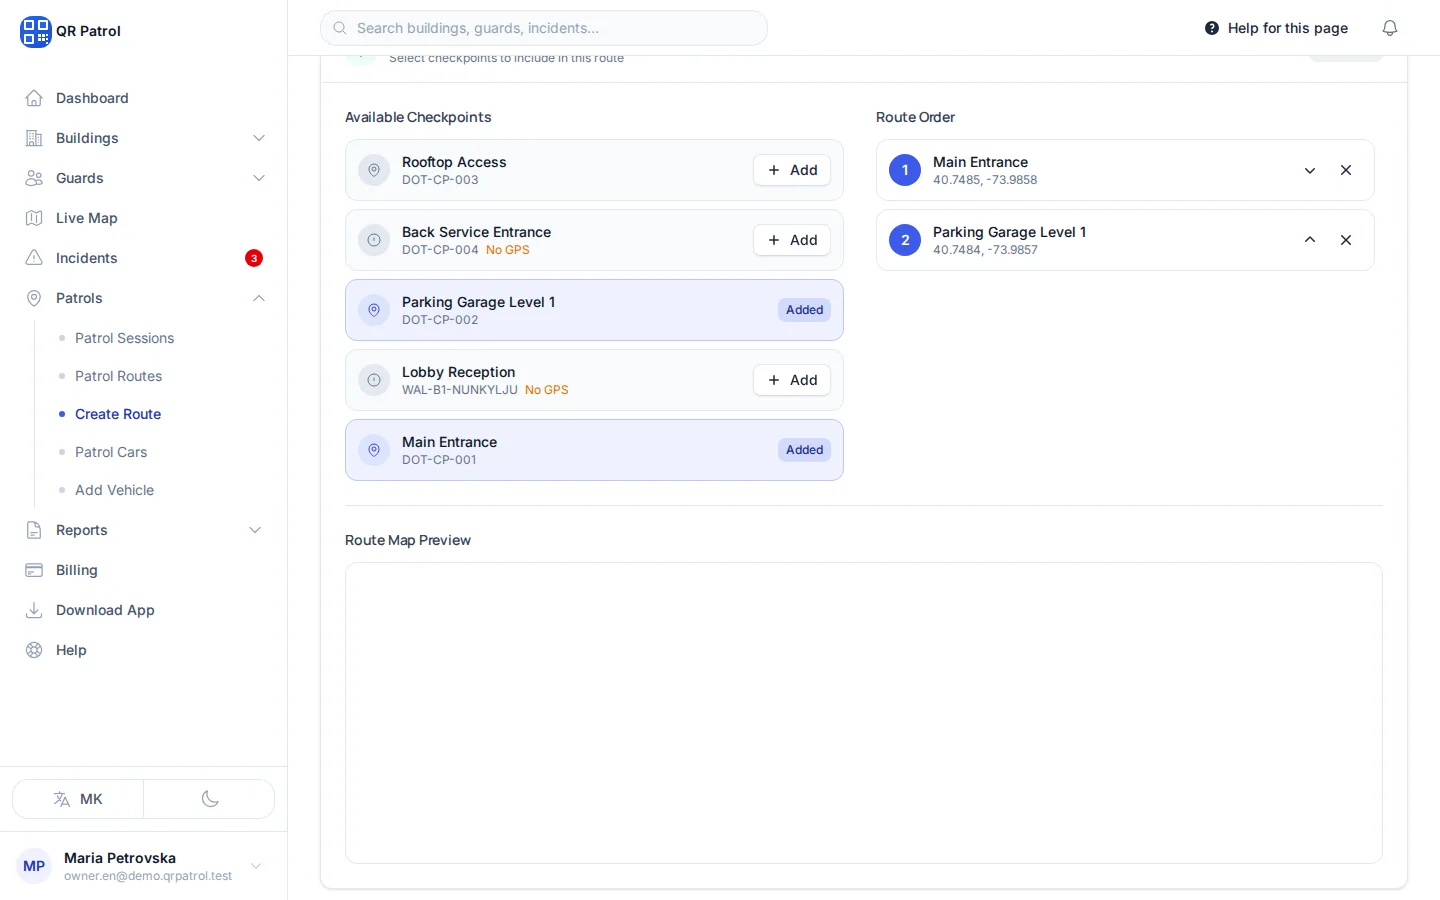The width and height of the screenshot is (1440, 900).
Task: Switch to dark mode with moon icon
Action: pos(210,799)
